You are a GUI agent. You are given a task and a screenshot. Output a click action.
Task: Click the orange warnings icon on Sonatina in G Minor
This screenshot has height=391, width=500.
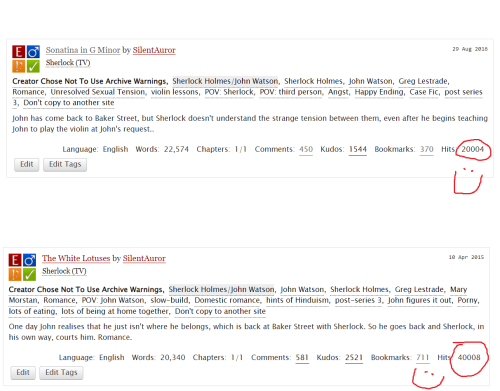point(19,66)
